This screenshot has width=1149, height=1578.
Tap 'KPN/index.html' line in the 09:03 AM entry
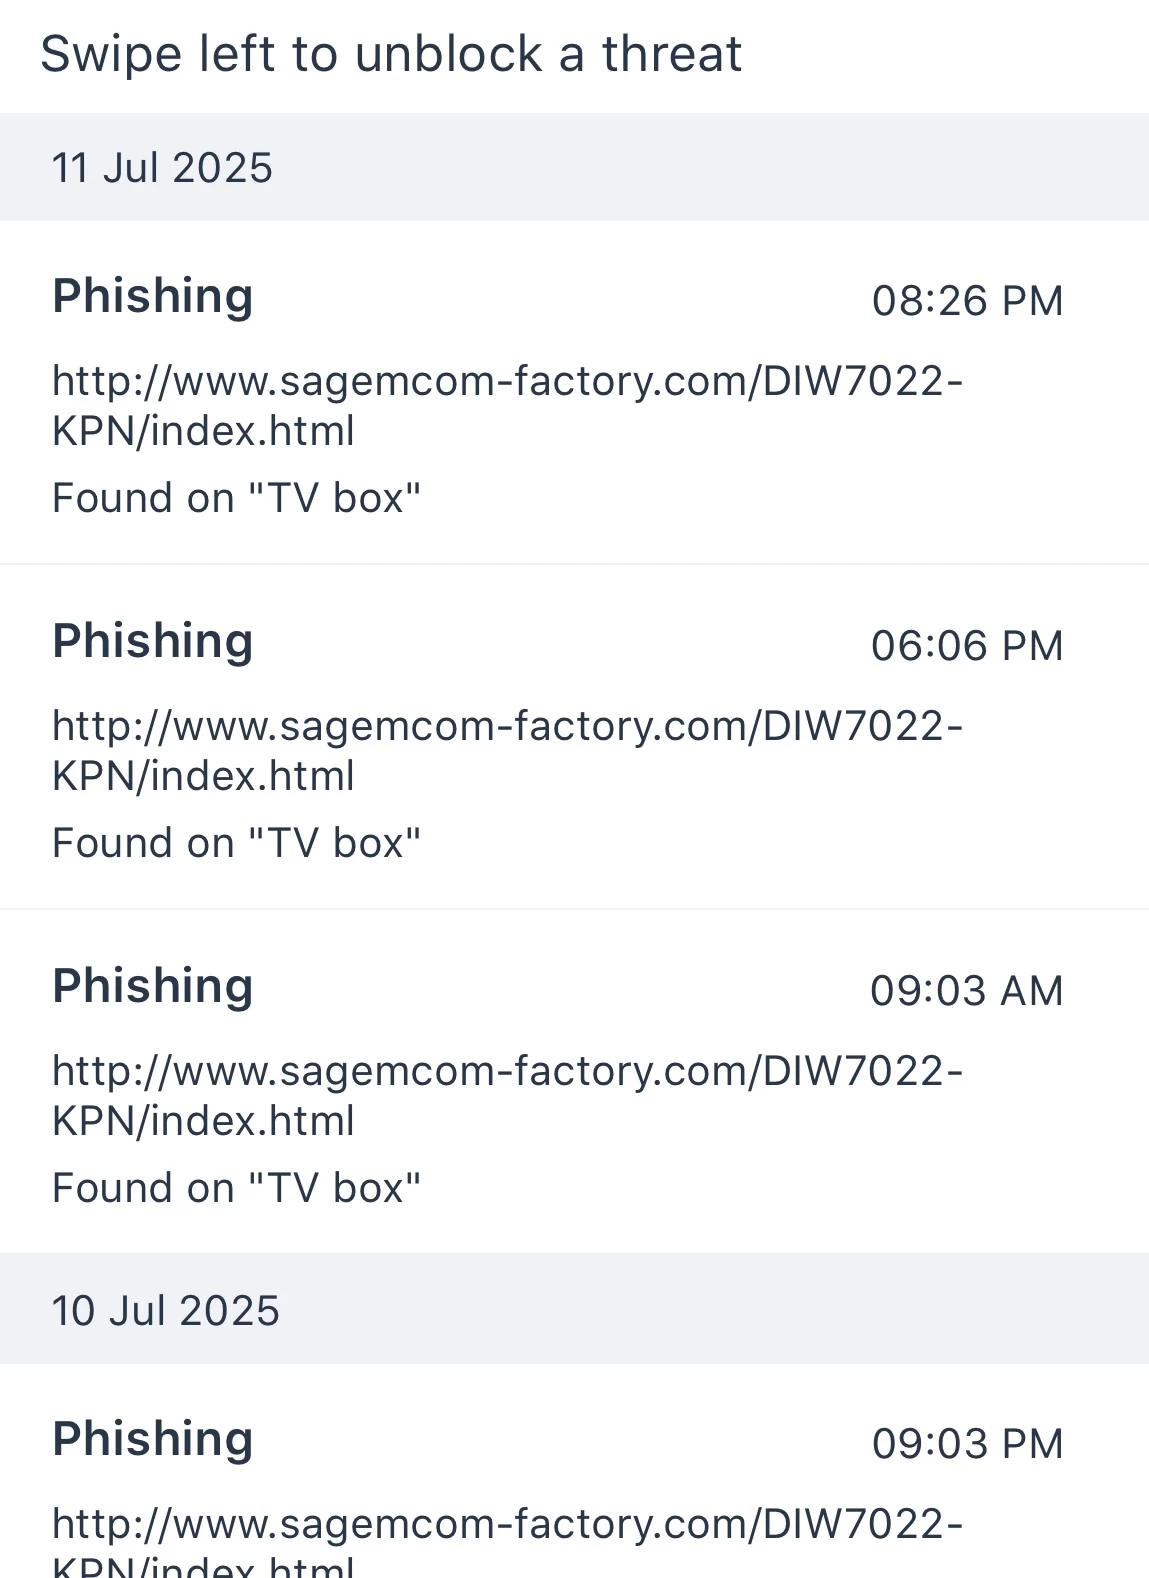(203, 1121)
